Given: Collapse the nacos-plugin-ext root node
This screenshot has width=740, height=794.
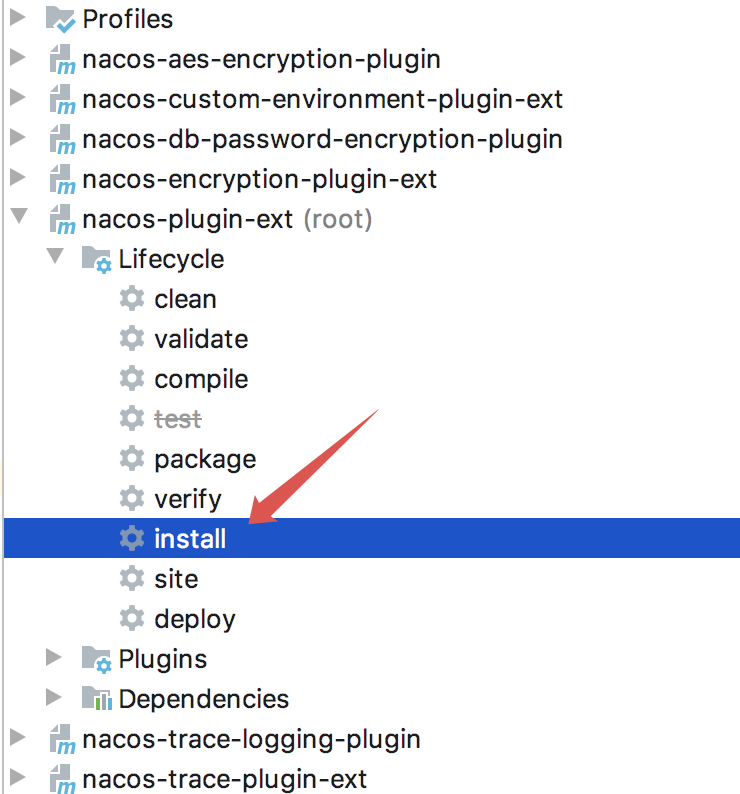Looking at the screenshot, I should click(17, 218).
